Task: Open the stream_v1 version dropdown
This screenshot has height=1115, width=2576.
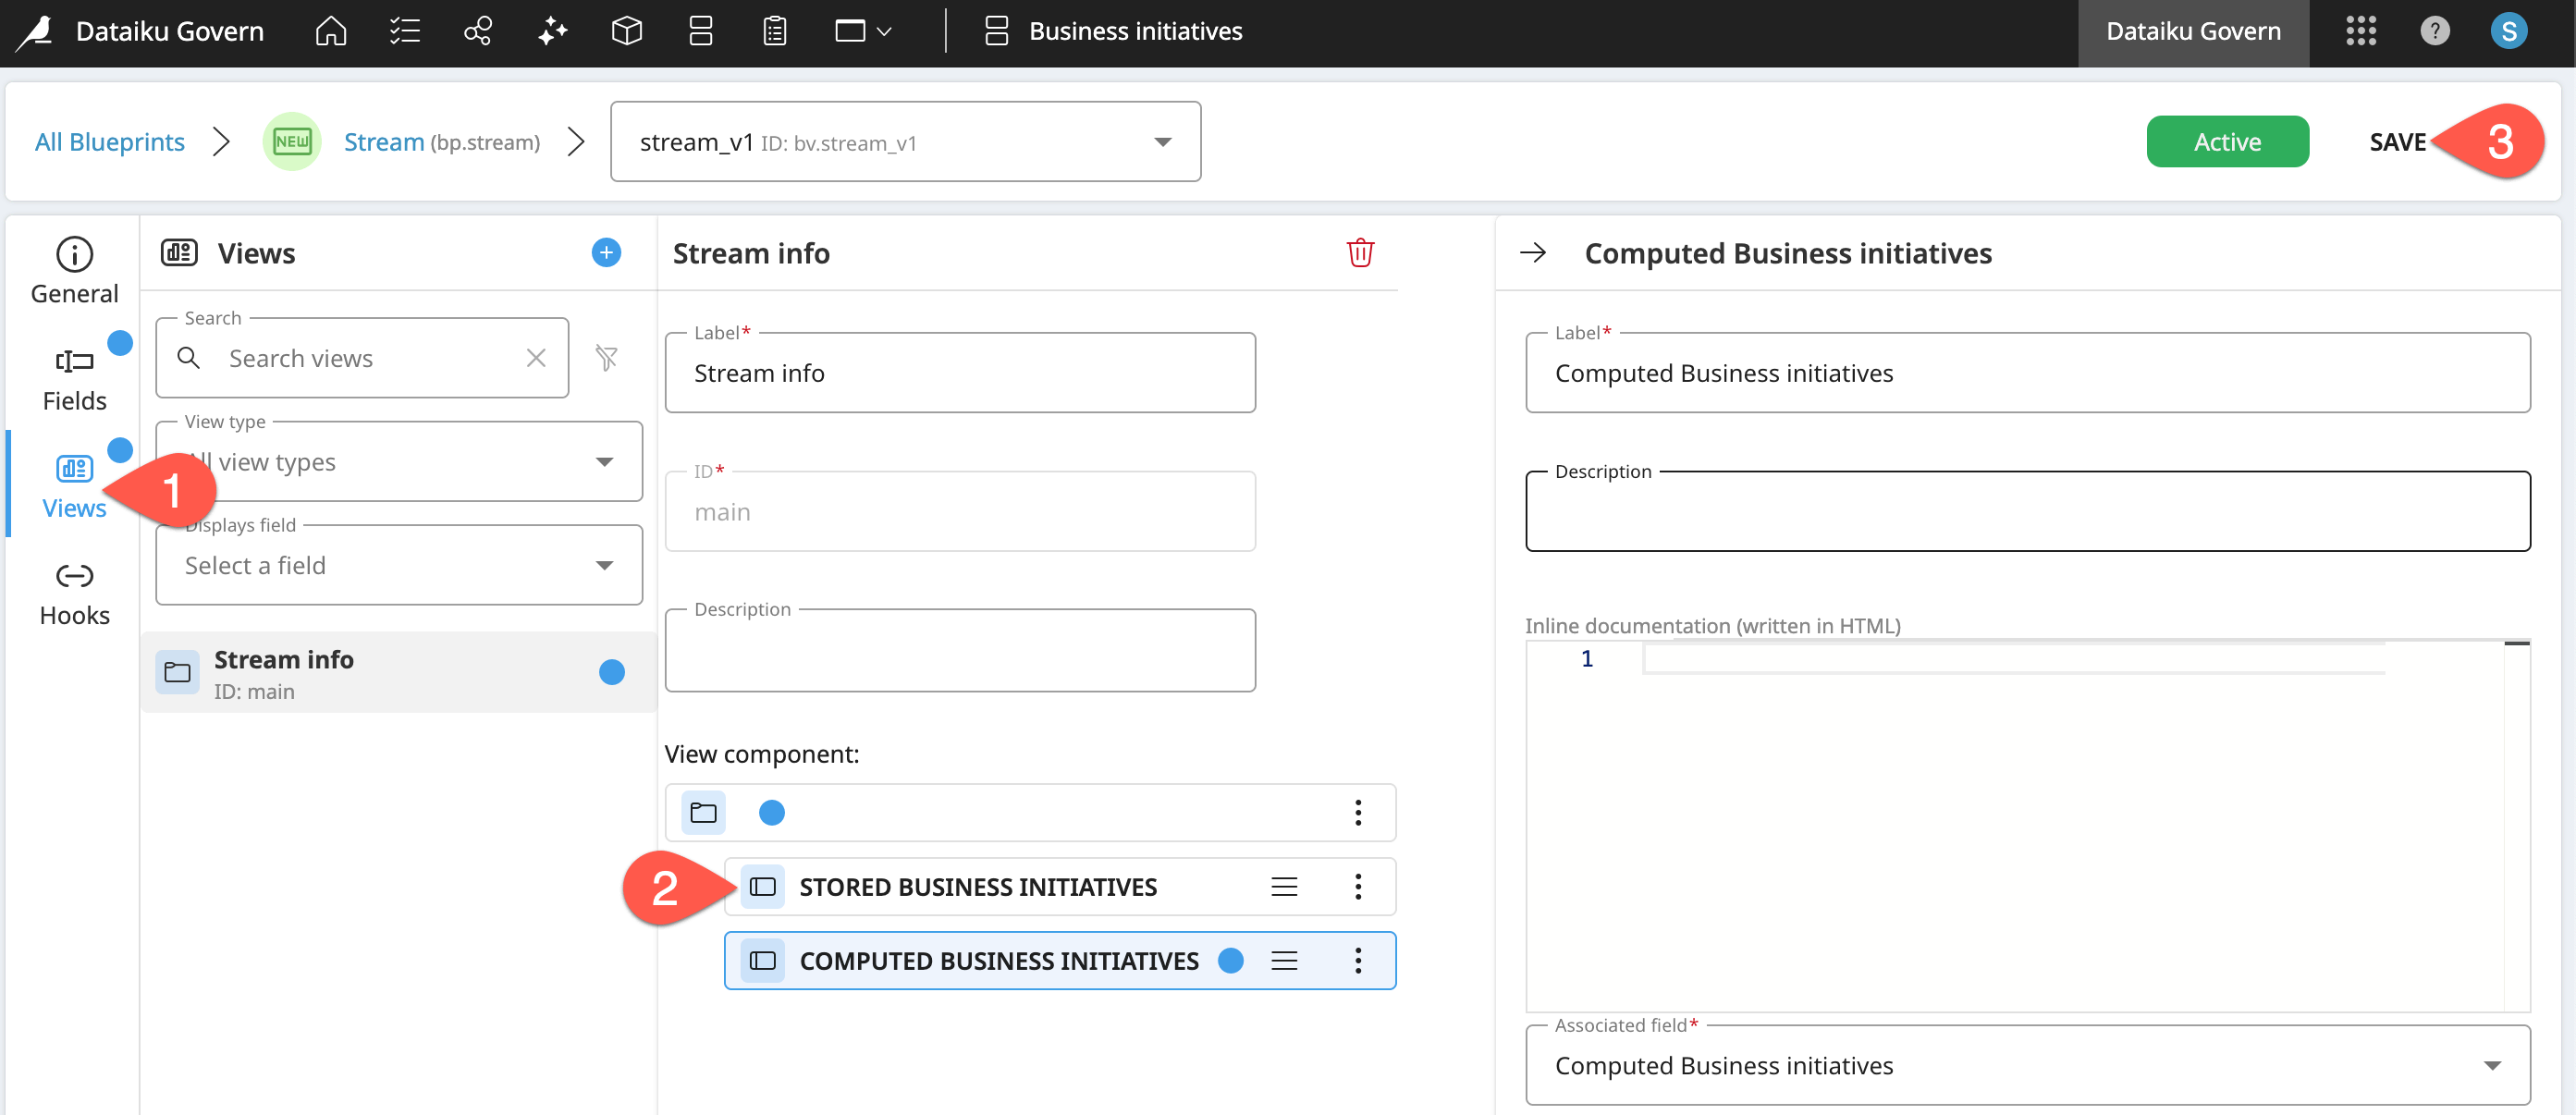Action: pyautogui.click(x=1161, y=141)
